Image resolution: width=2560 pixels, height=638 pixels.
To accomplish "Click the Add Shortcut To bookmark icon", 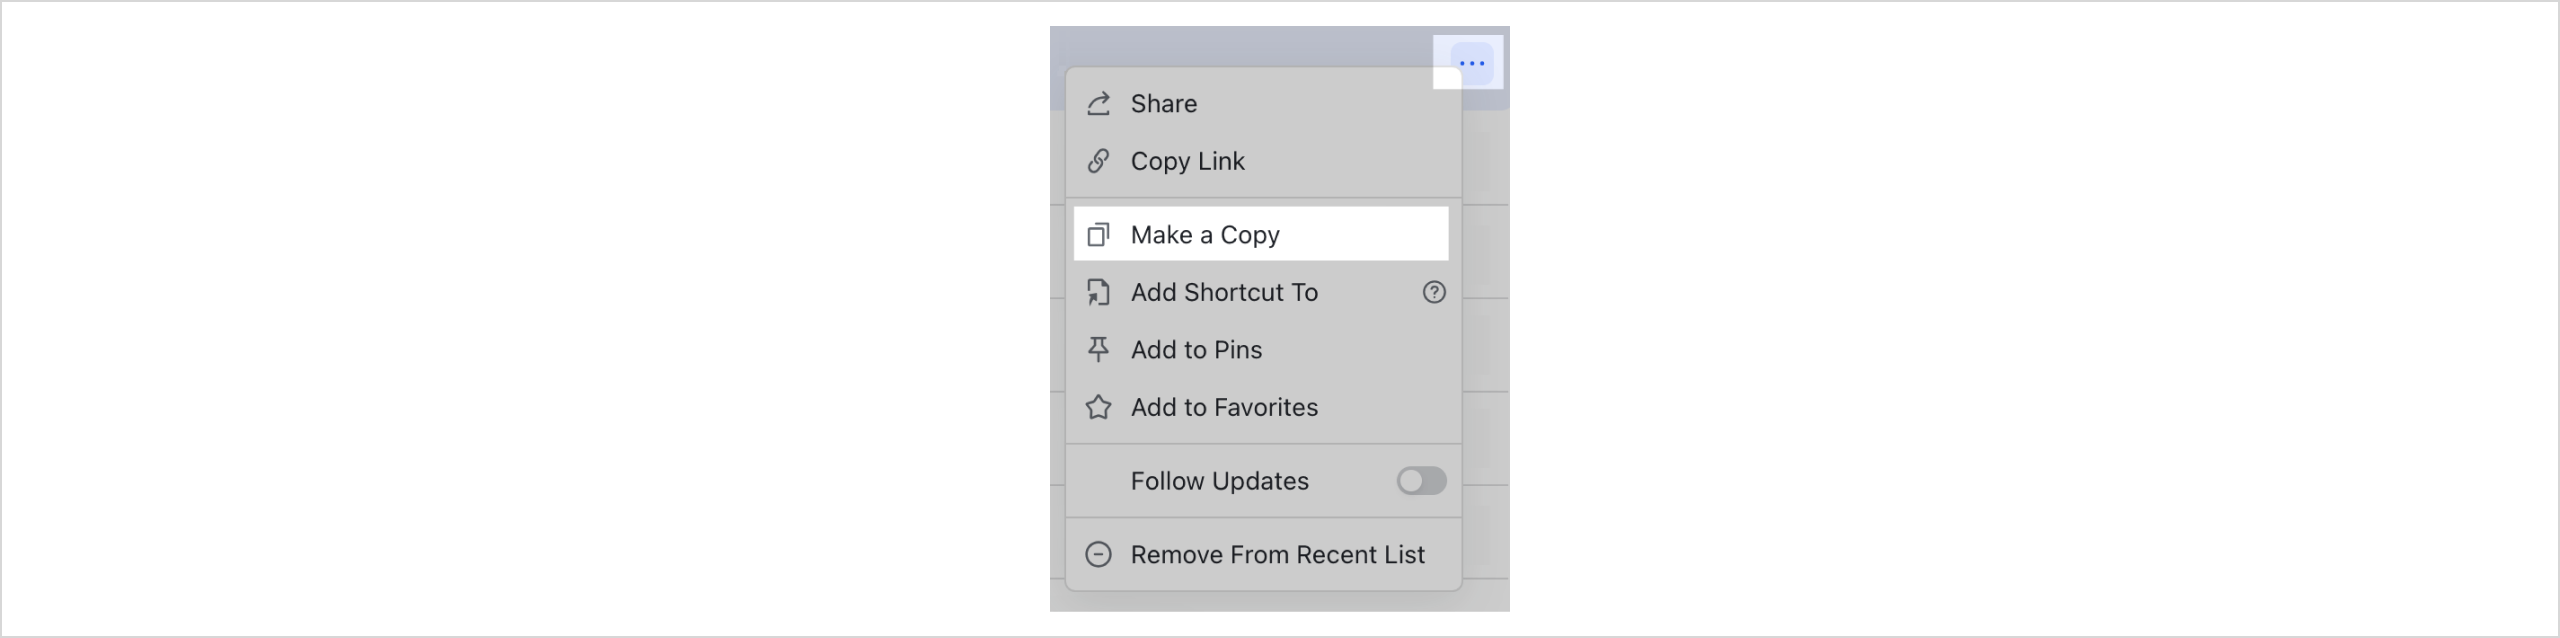I will [x=1099, y=292].
